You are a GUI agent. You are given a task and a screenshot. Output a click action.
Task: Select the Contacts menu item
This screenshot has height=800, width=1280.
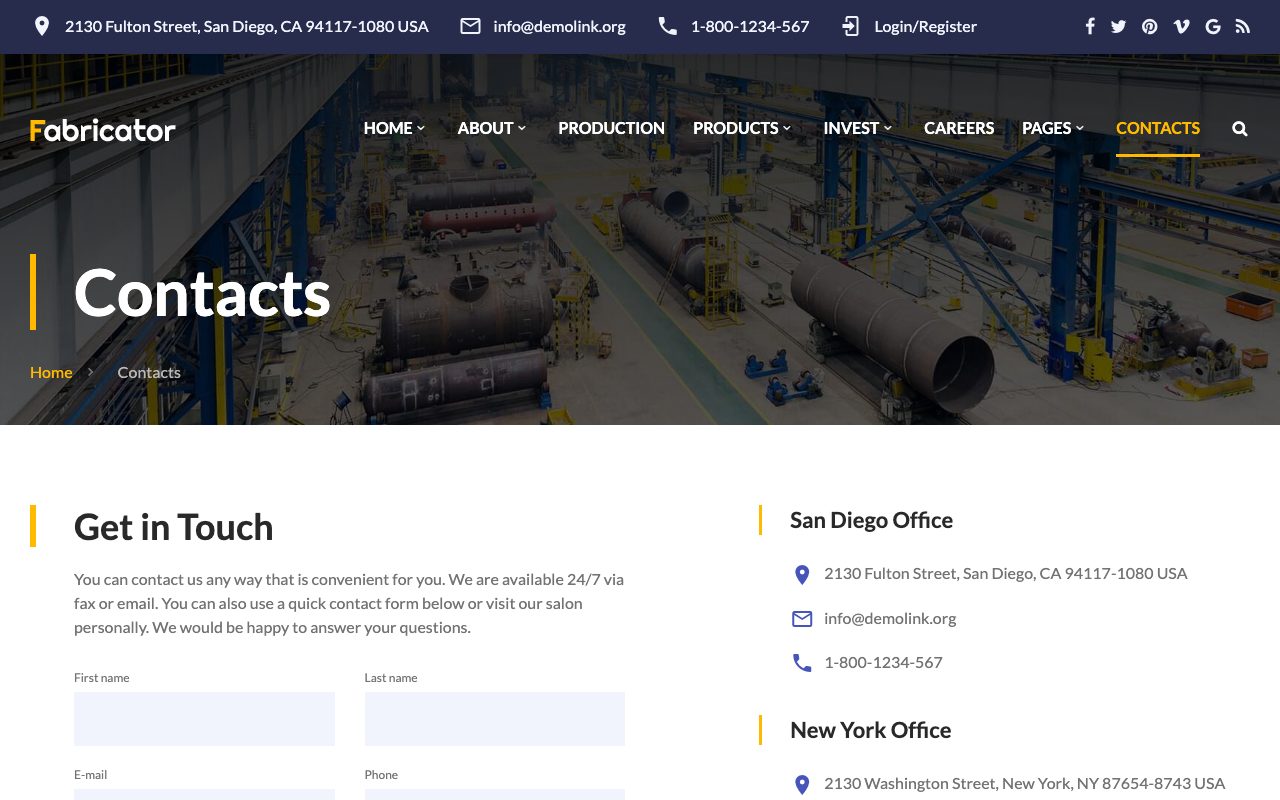point(1158,128)
